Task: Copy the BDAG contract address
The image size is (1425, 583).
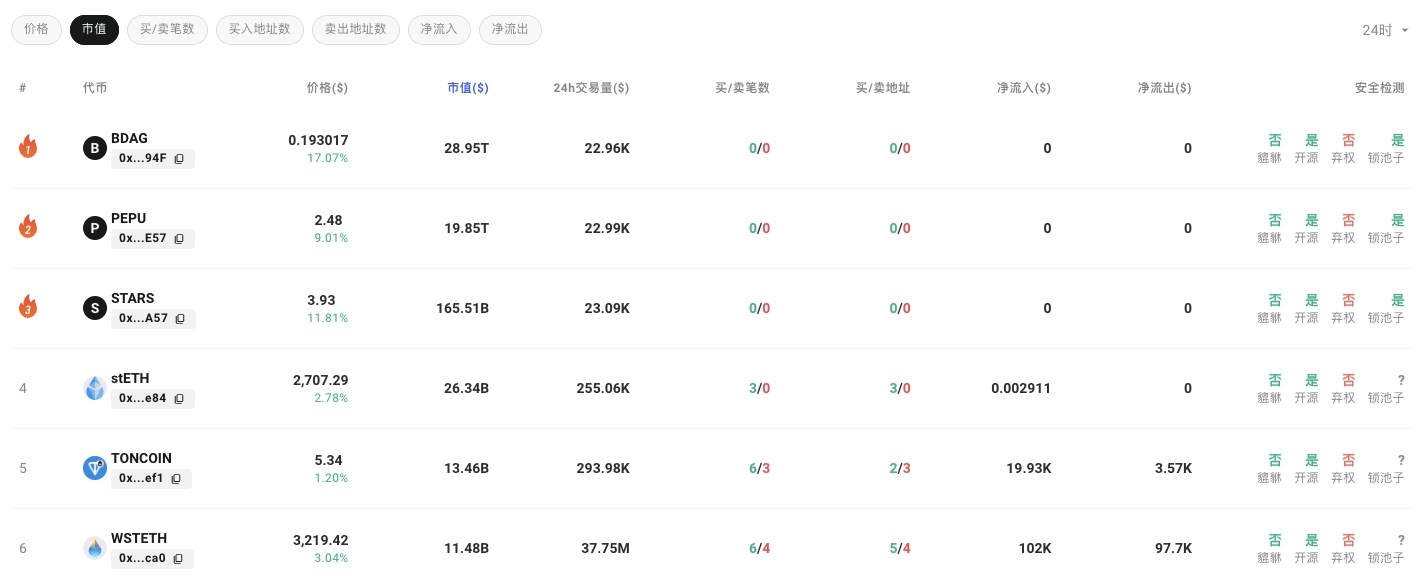Action: coord(180,158)
